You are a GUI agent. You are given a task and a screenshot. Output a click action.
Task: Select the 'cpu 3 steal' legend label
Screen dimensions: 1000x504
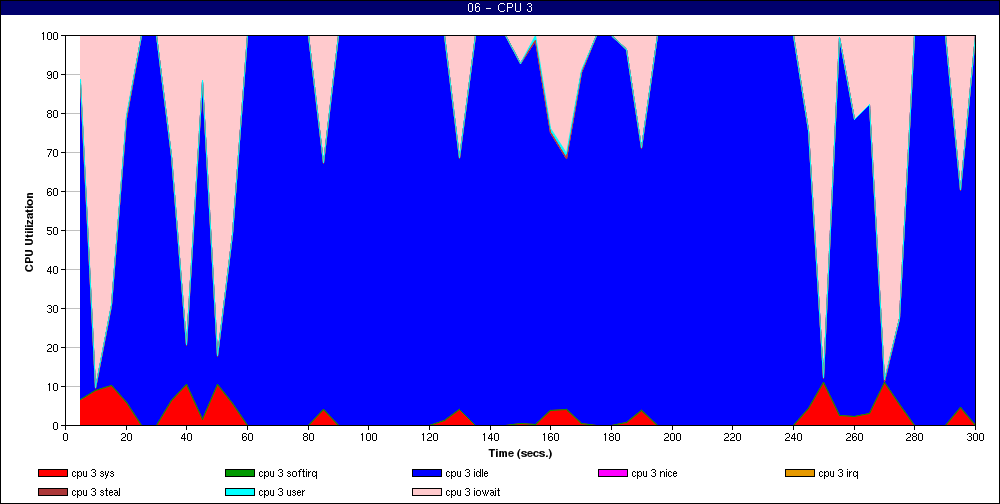coord(96,493)
